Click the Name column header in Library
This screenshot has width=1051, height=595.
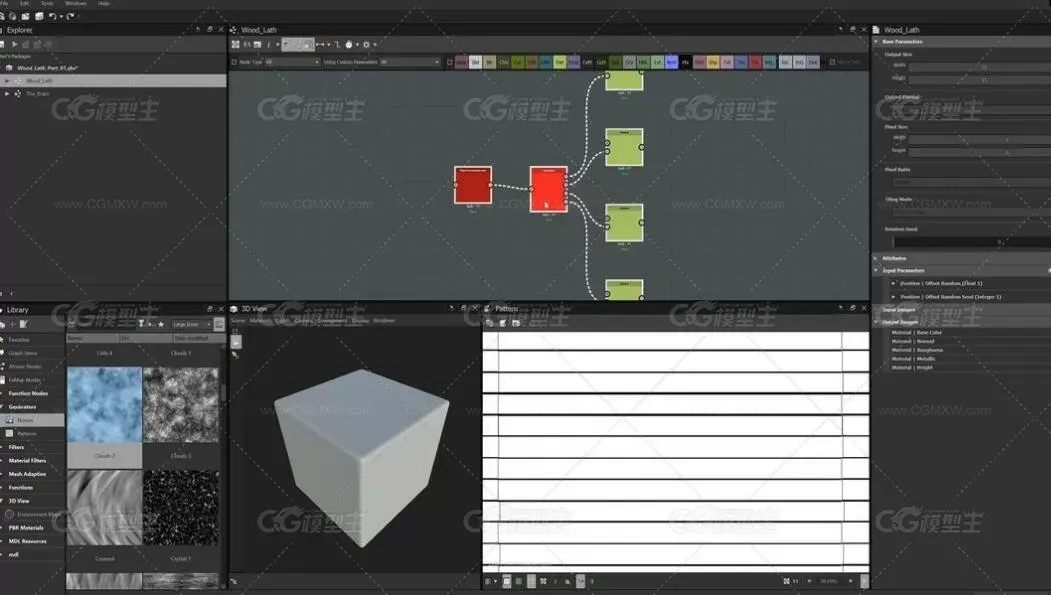click(x=92, y=338)
